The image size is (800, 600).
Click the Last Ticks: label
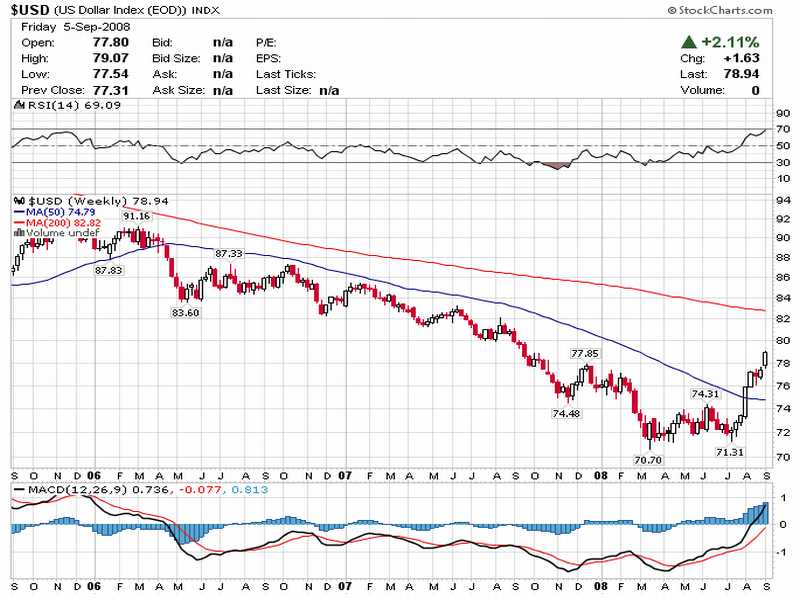pos(286,74)
